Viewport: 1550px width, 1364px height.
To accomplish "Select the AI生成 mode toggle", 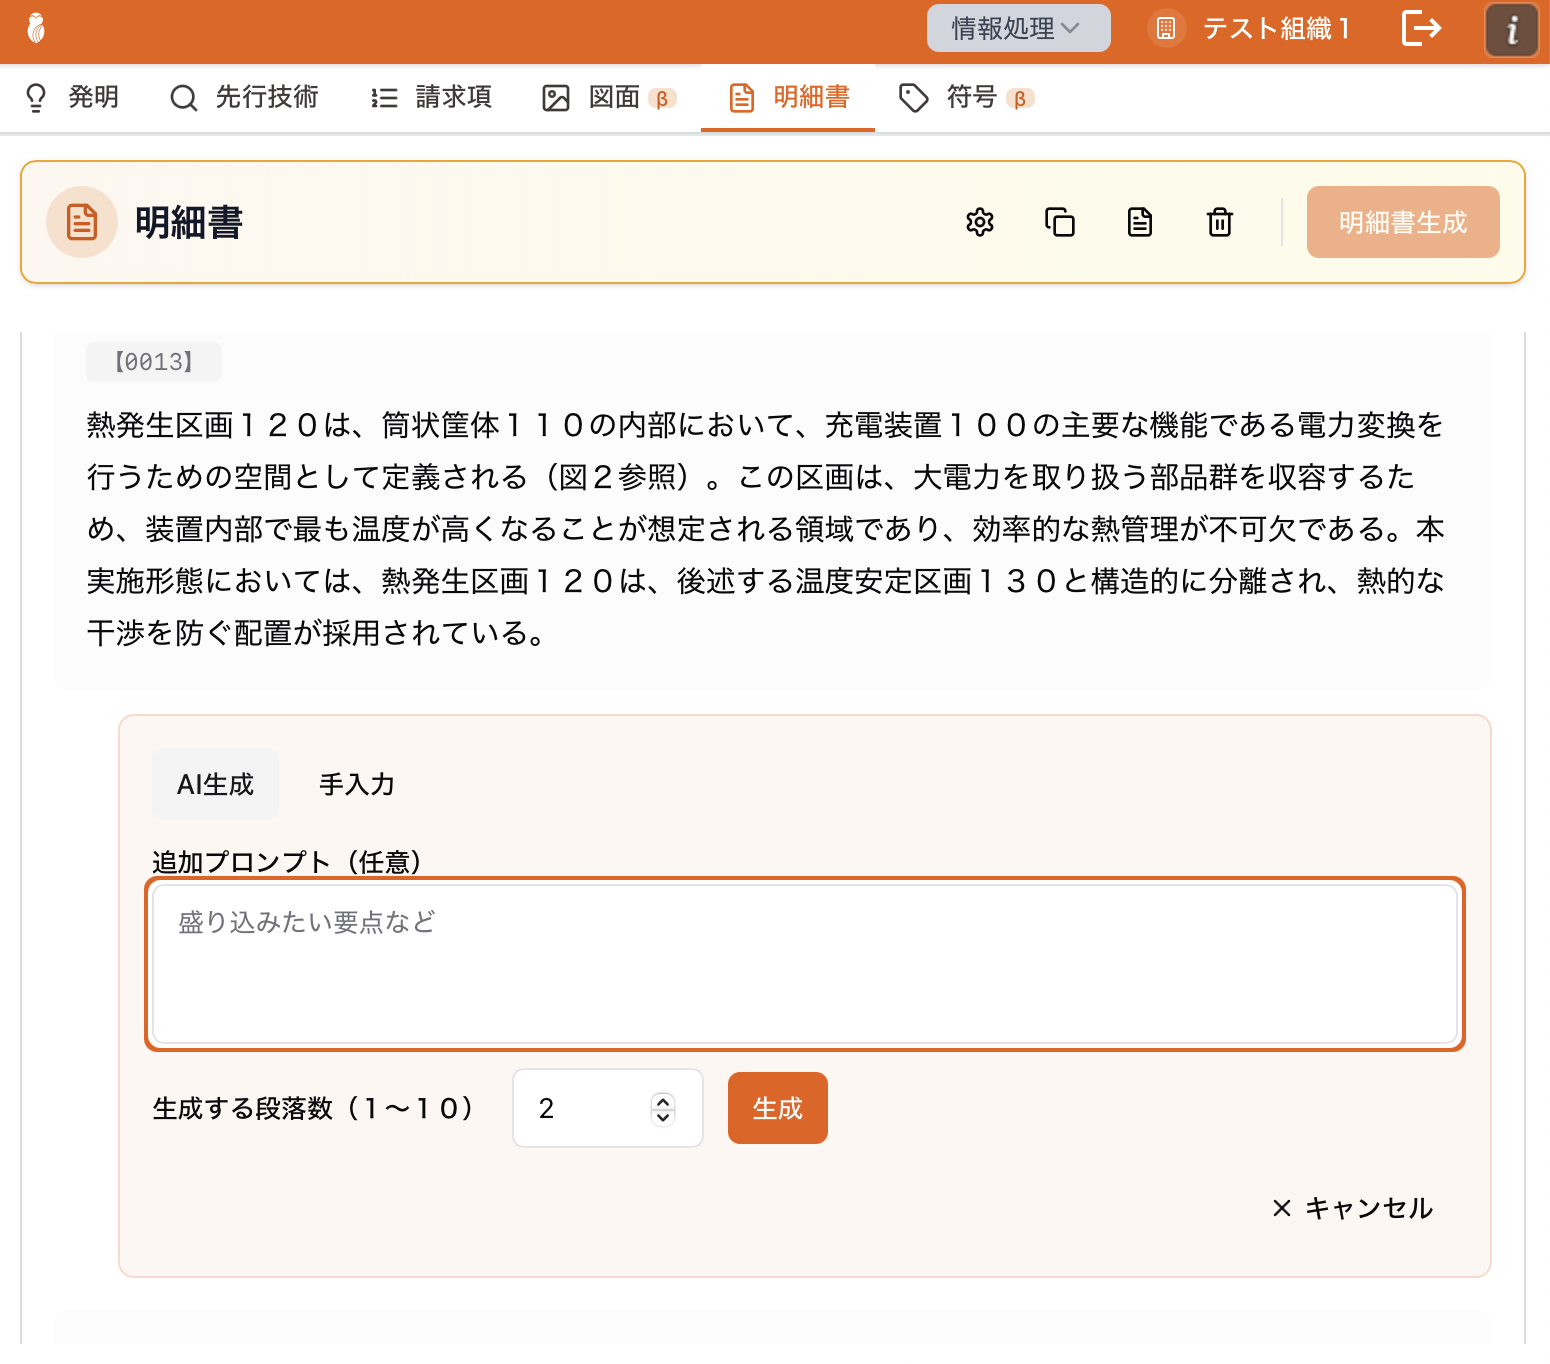I will pos(215,784).
